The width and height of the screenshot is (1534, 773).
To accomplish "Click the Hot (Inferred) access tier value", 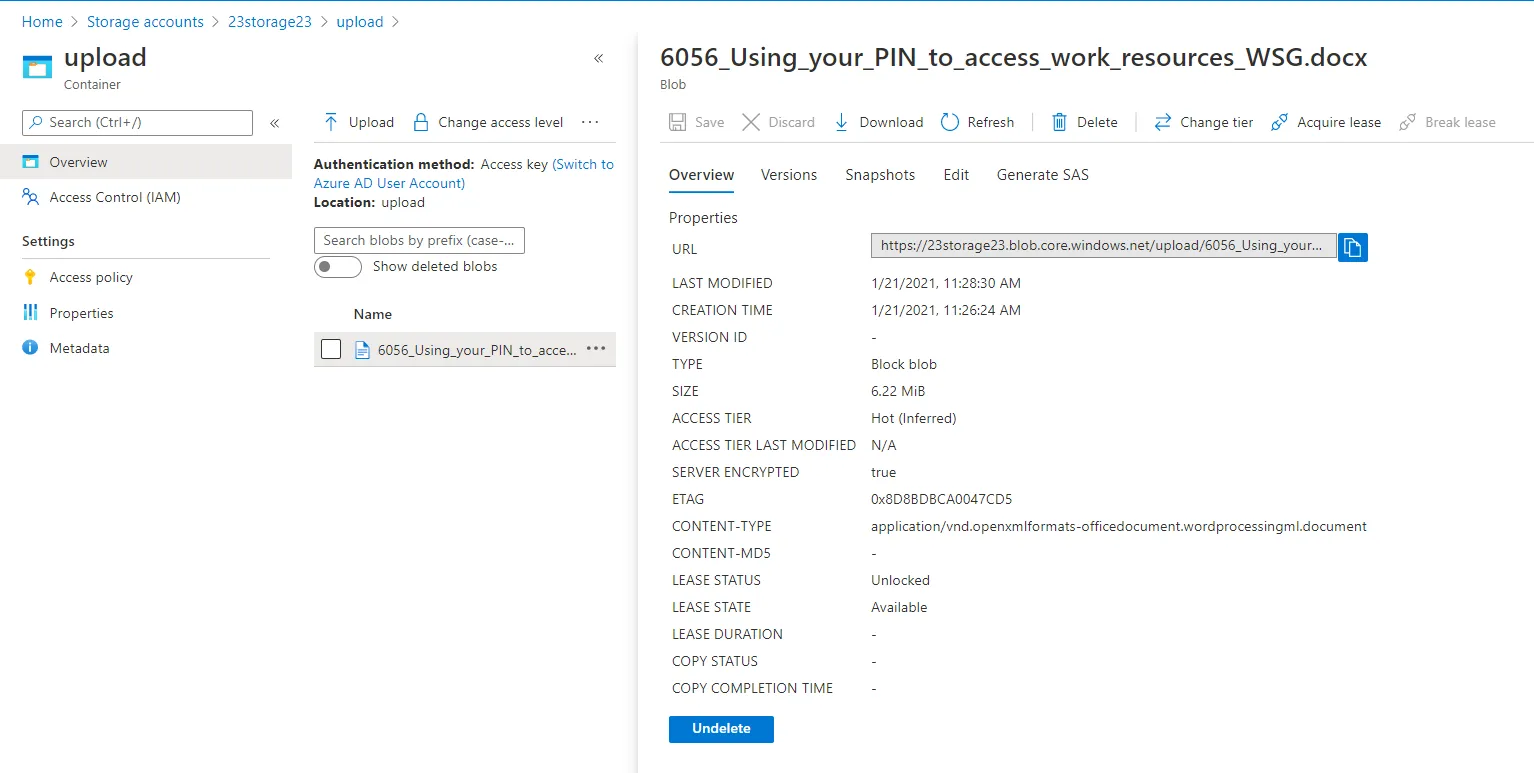I will tap(914, 418).
